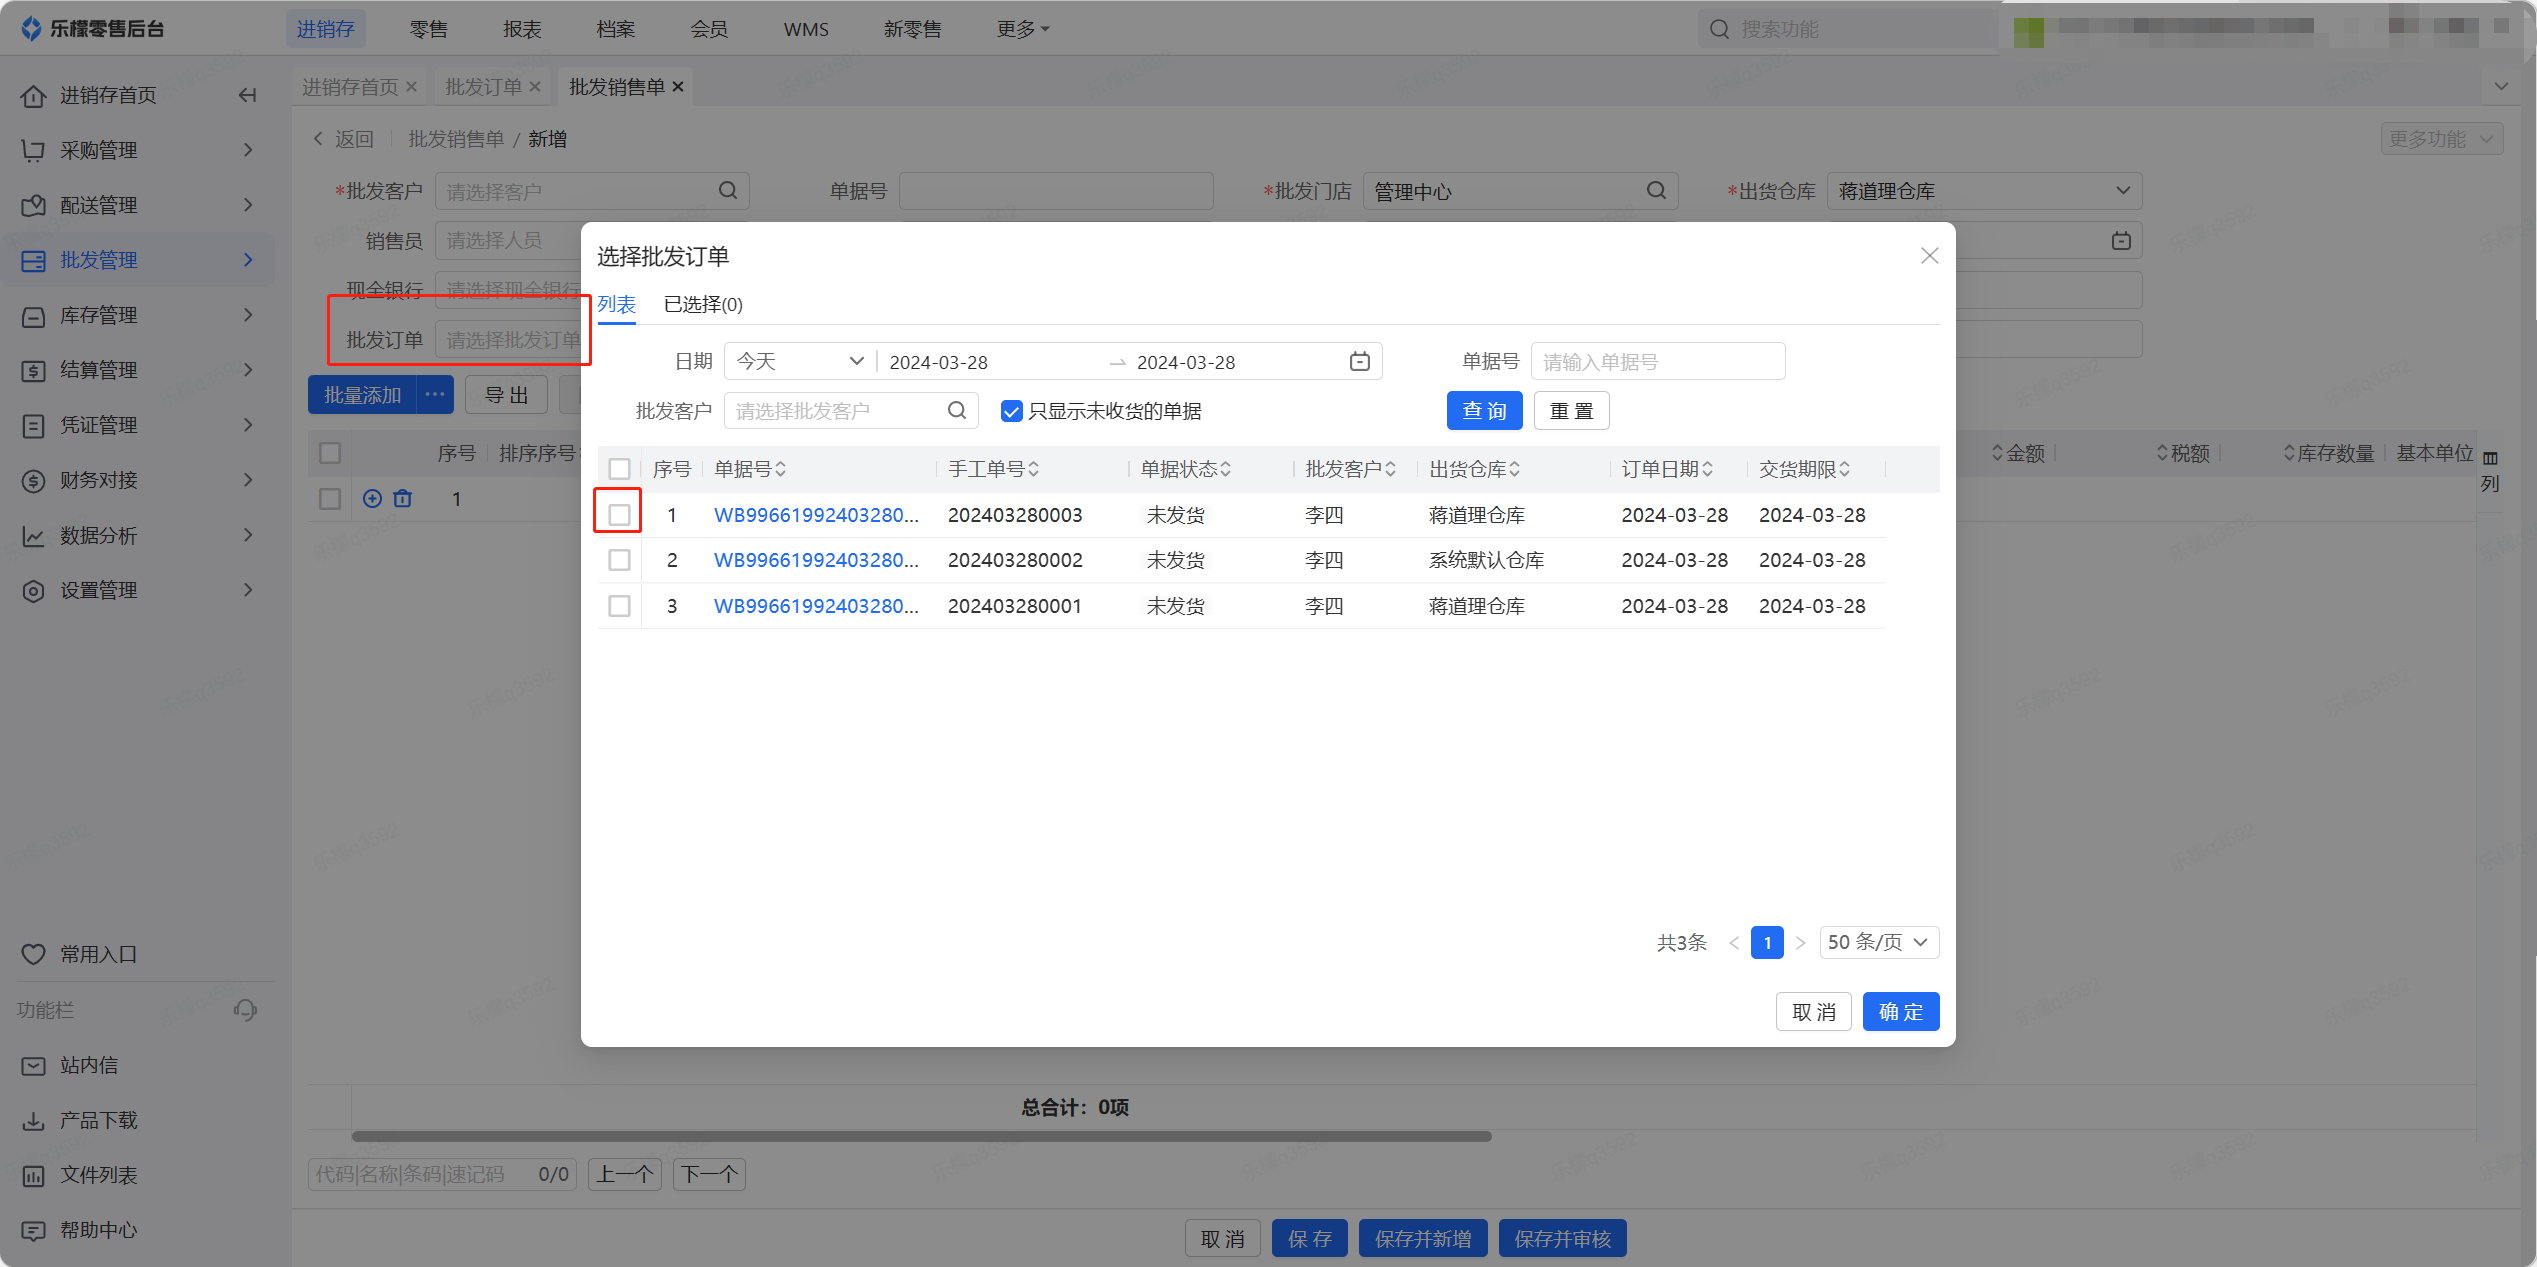Screen dimensions: 2537x1267
Task: Click the search icon in dialog 批发客户 field
Action: (957, 410)
